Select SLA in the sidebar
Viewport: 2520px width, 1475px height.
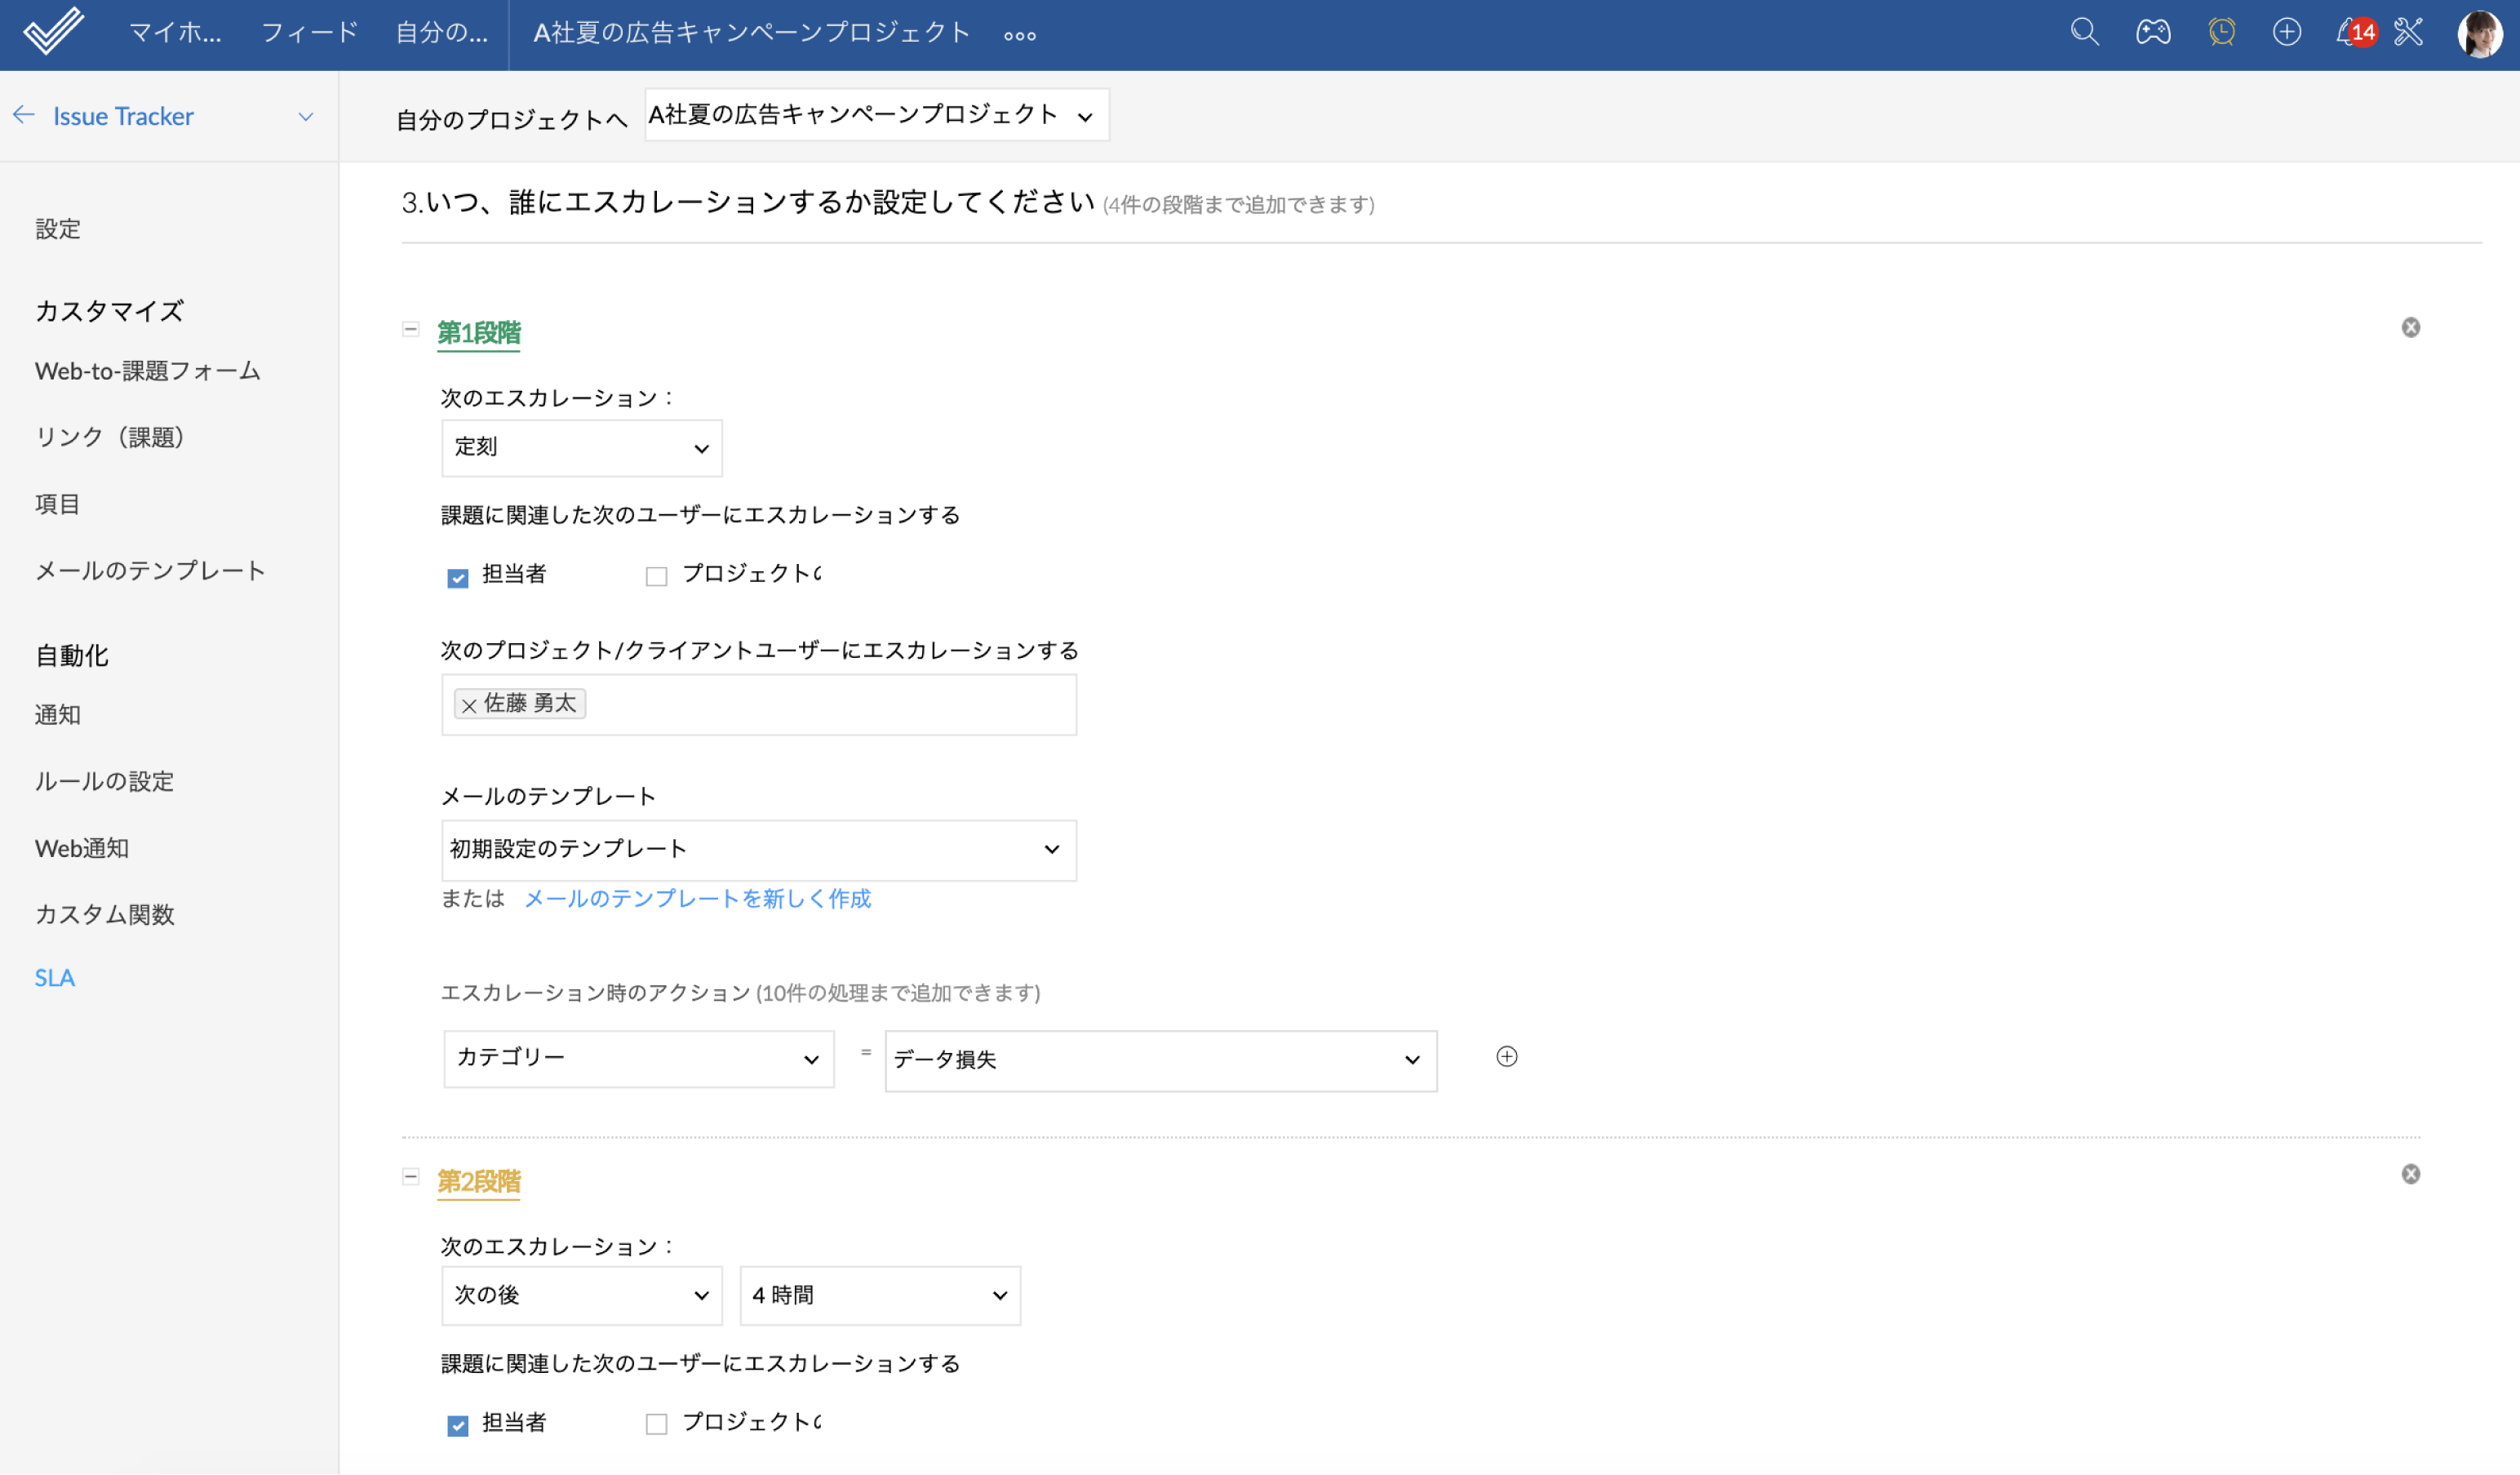tap(55, 978)
